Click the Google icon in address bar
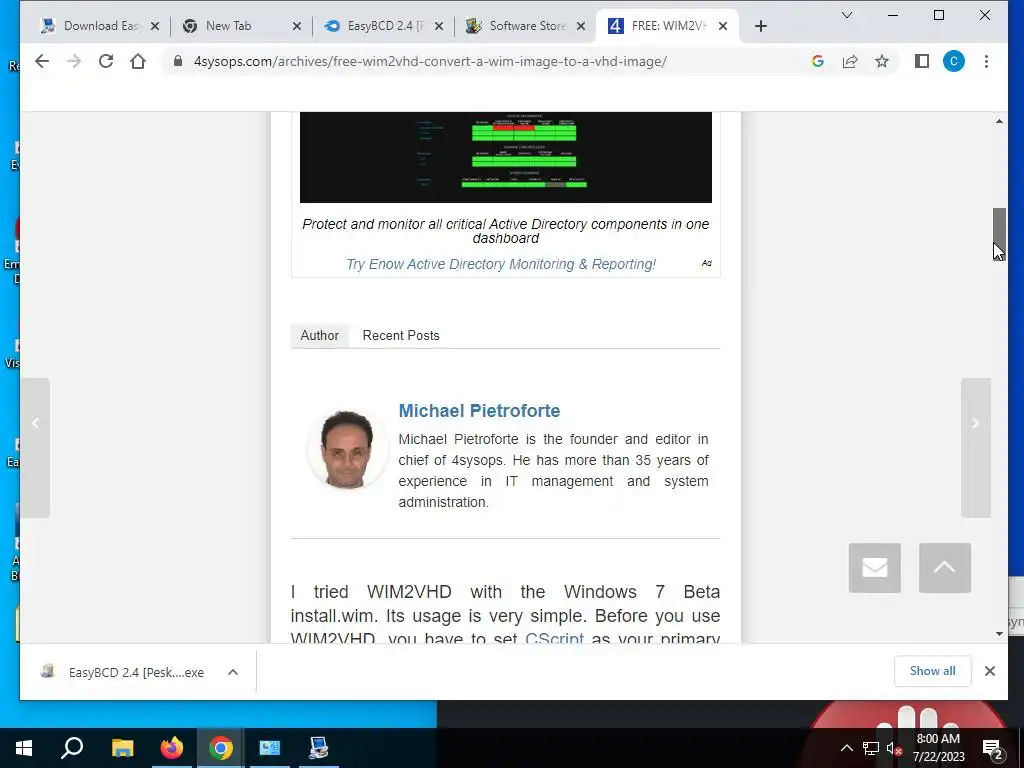Viewport: 1024px width, 768px height. pos(818,61)
